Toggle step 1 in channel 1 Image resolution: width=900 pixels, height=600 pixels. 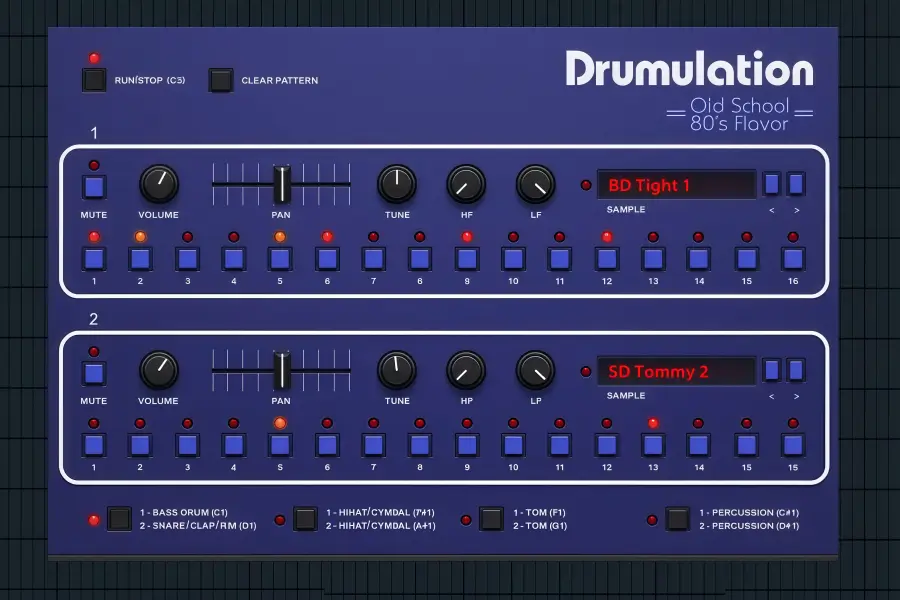pos(94,259)
